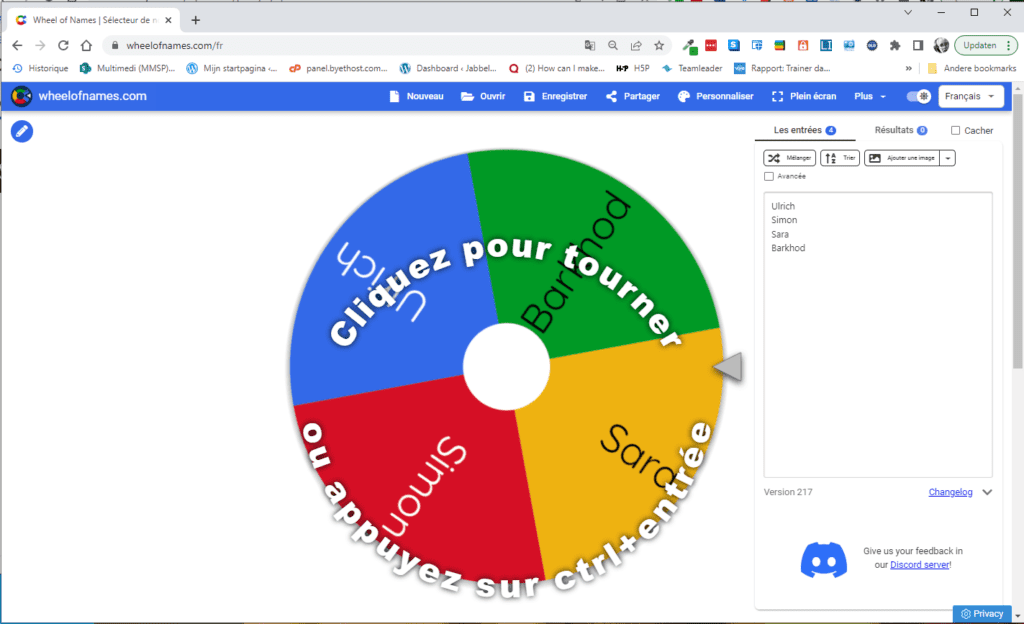This screenshot has height=624, width=1024.
Task: Open the Personnaliser customization dialog
Action: tap(716, 96)
